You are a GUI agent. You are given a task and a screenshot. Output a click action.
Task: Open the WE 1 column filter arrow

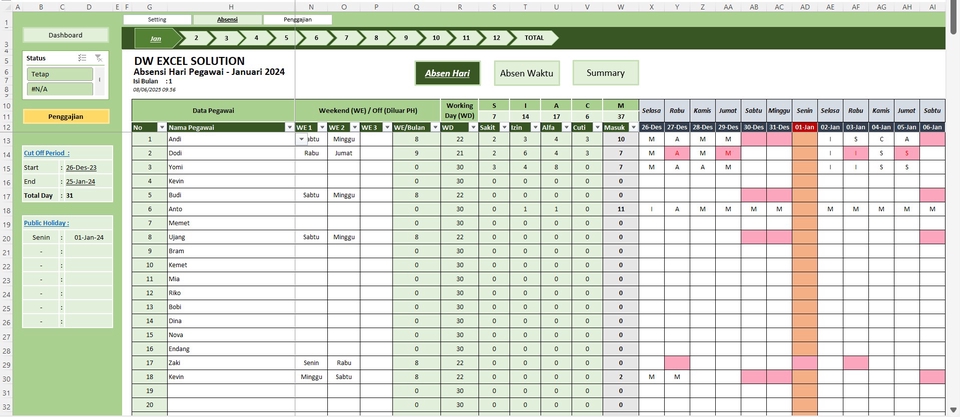pos(321,127)
